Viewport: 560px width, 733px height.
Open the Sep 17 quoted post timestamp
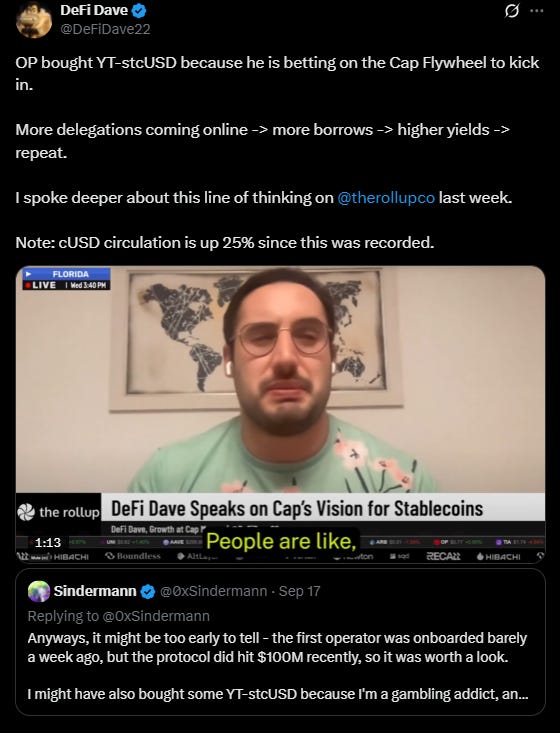click(299, 591)
